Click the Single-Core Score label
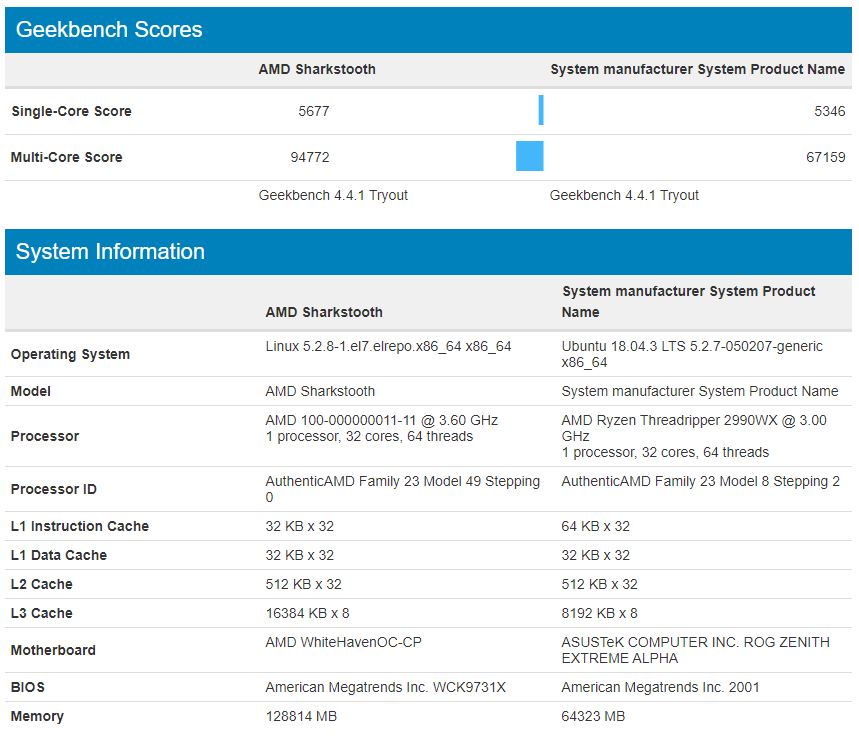Image resolution: width=859 pixels, height=737 pixels. [x=71, y=111]
